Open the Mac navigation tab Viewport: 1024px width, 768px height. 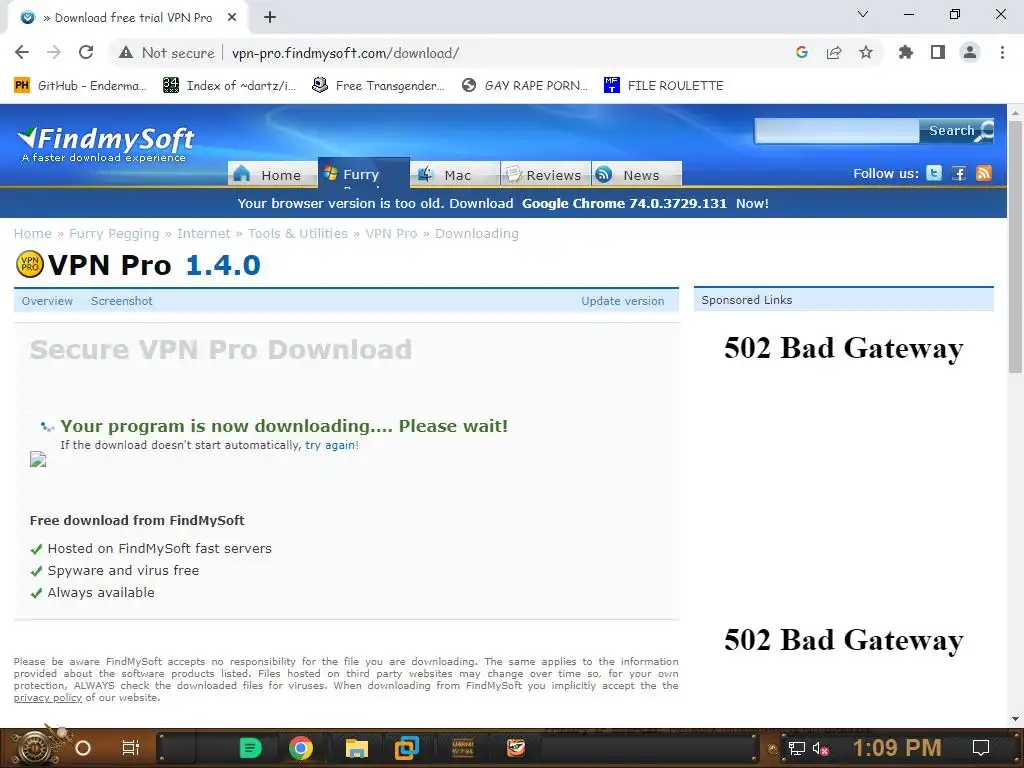[x=455, y=174]
